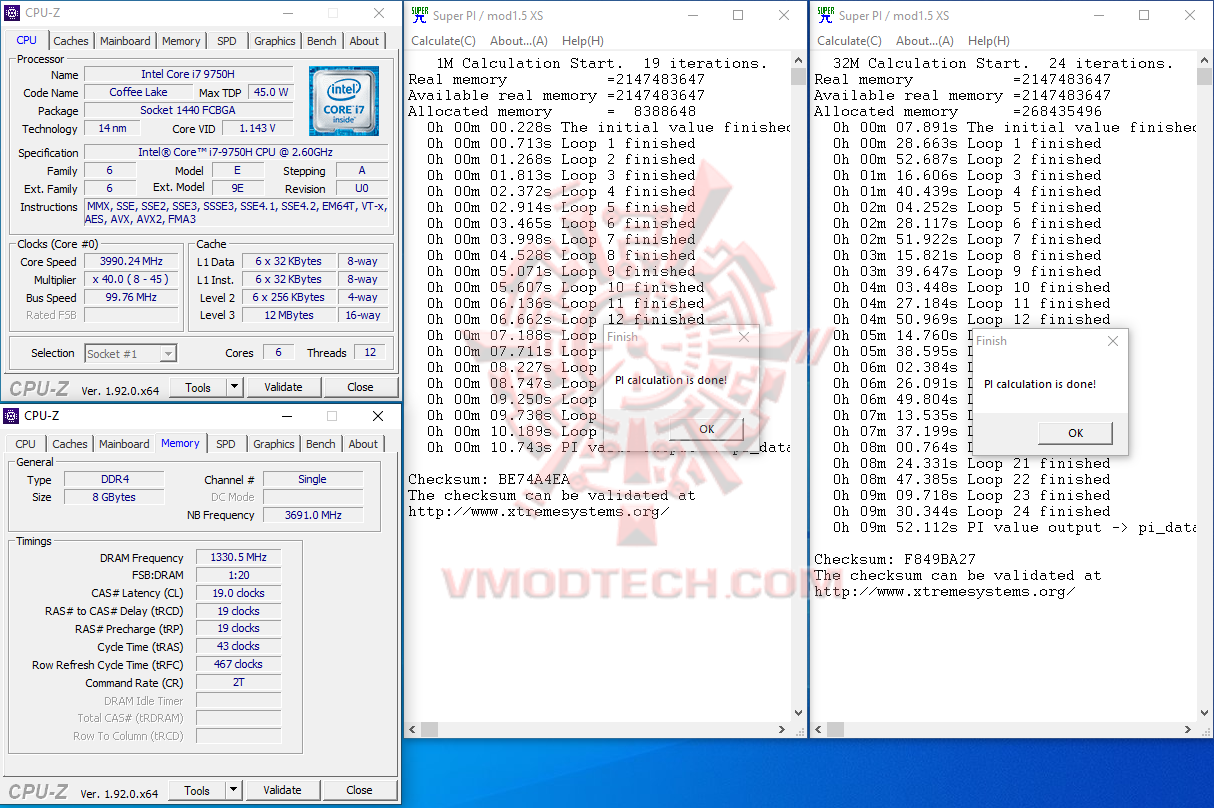Select Bench tab in lower CPU-Z window

click(321, 444)
